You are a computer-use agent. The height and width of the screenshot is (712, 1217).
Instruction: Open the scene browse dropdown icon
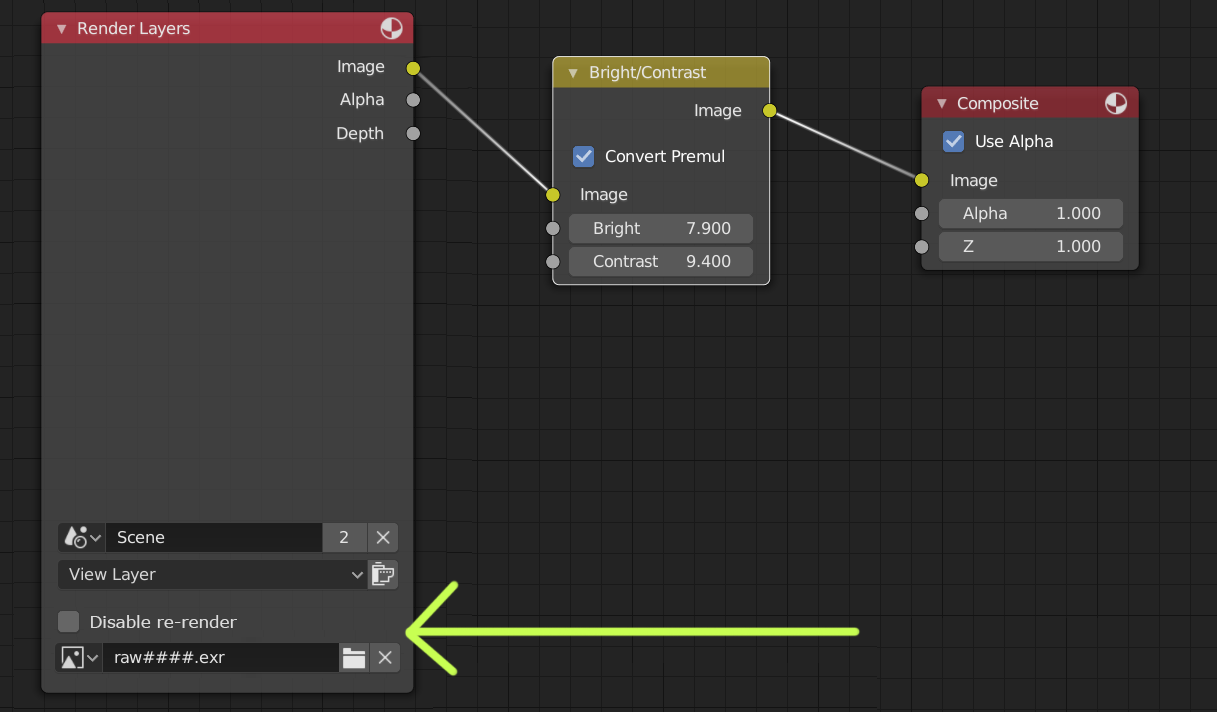pyautogui.click(x=82, y=537)
